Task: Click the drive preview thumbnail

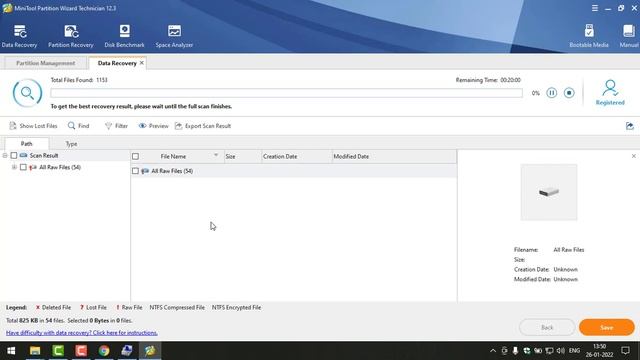Action: coord(549,192)
